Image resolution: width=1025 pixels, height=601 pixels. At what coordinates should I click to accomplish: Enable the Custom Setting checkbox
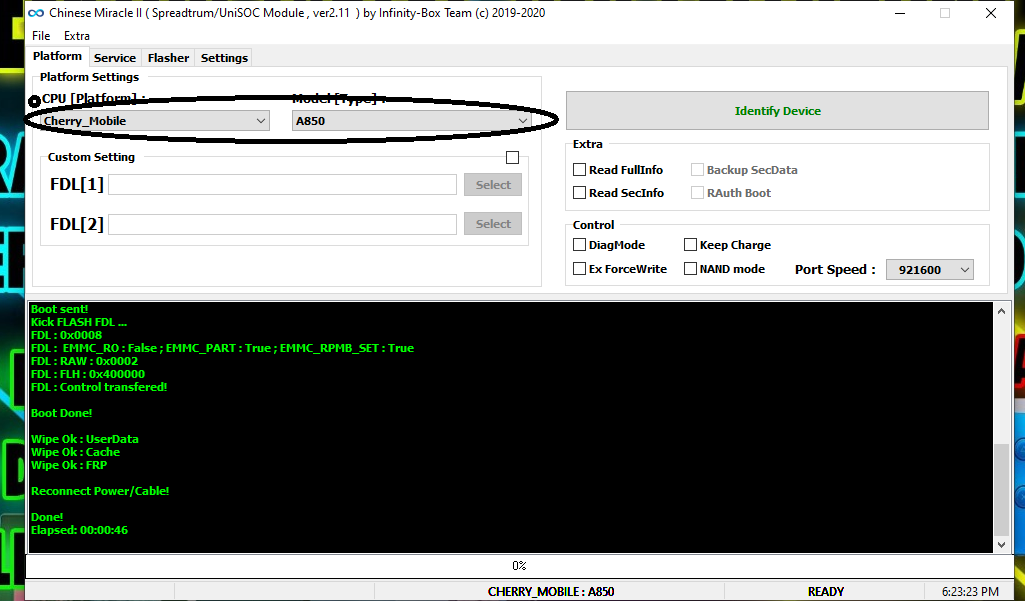512,158
